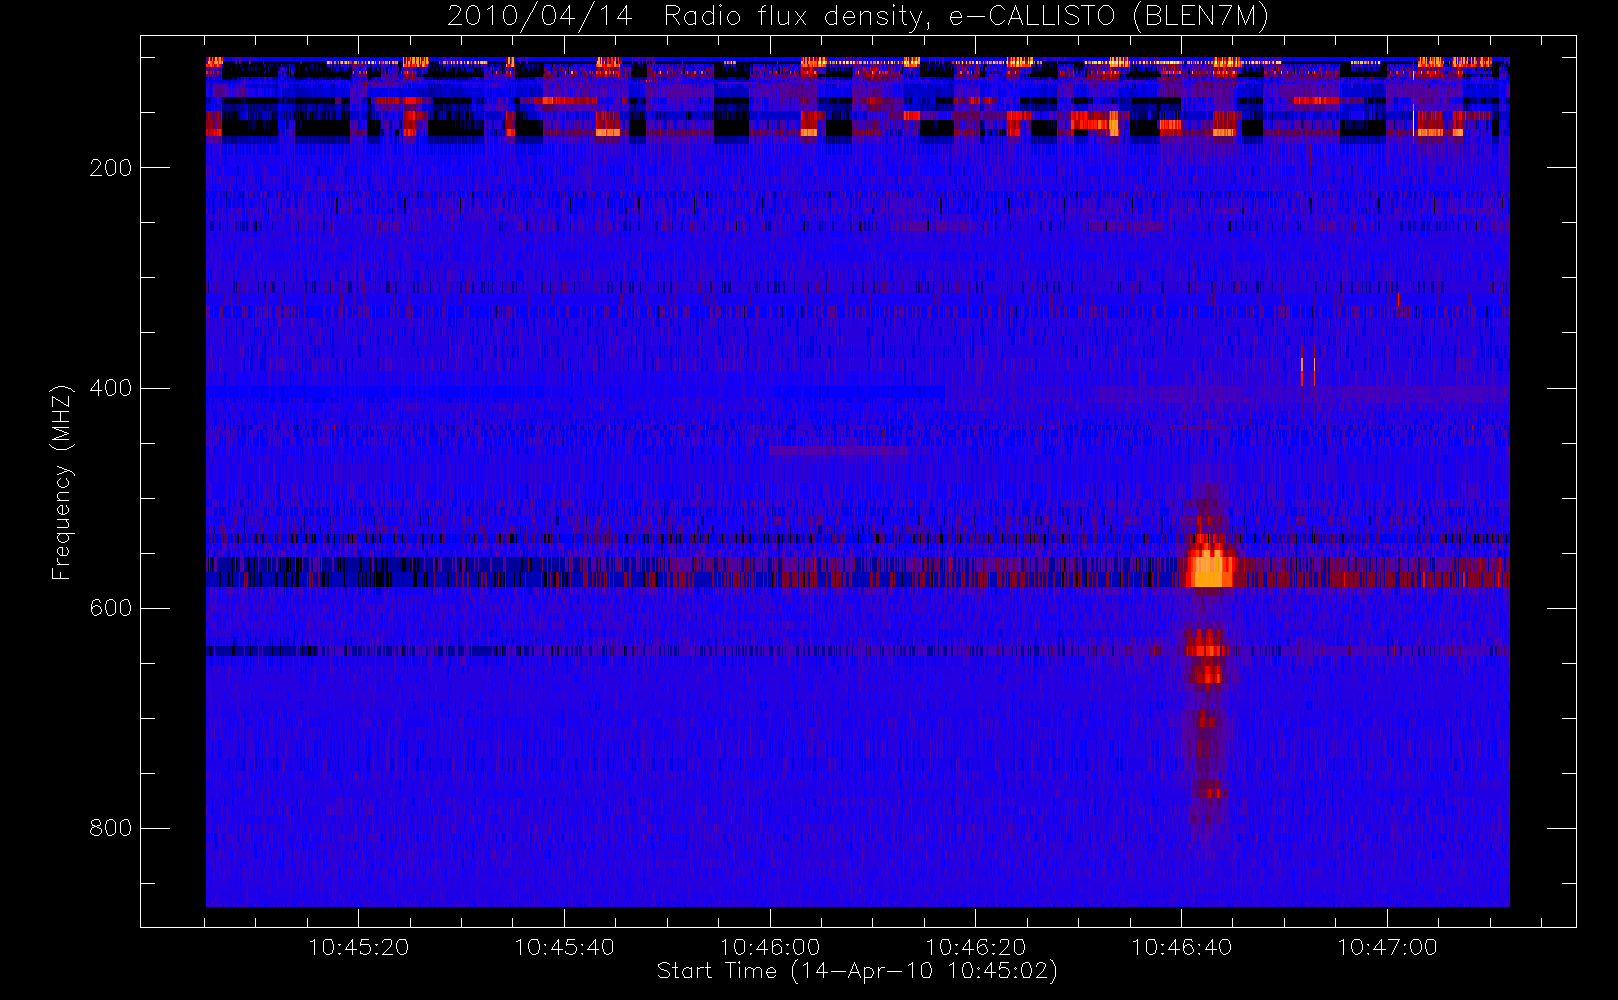Click the '10:47:00' time axis label
Viewport: 1618px width, 1000px height.
pyautogui.click(x=1387, y=947)
